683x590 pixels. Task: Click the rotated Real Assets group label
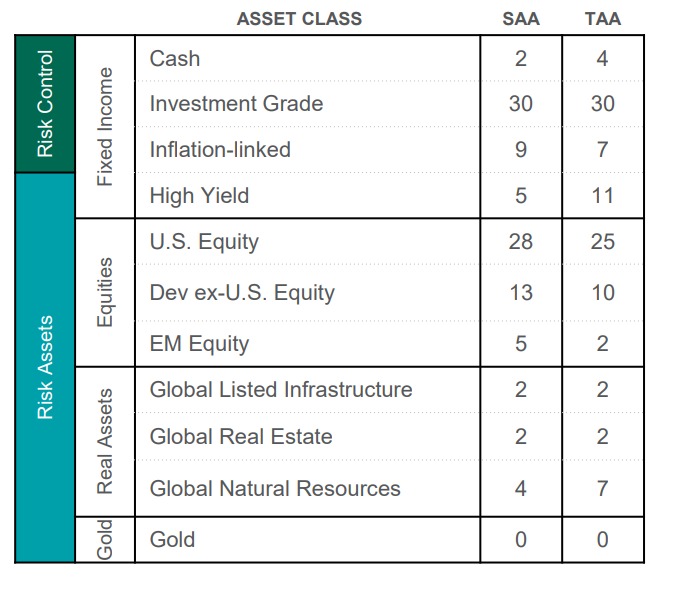(x=105, y=441)
